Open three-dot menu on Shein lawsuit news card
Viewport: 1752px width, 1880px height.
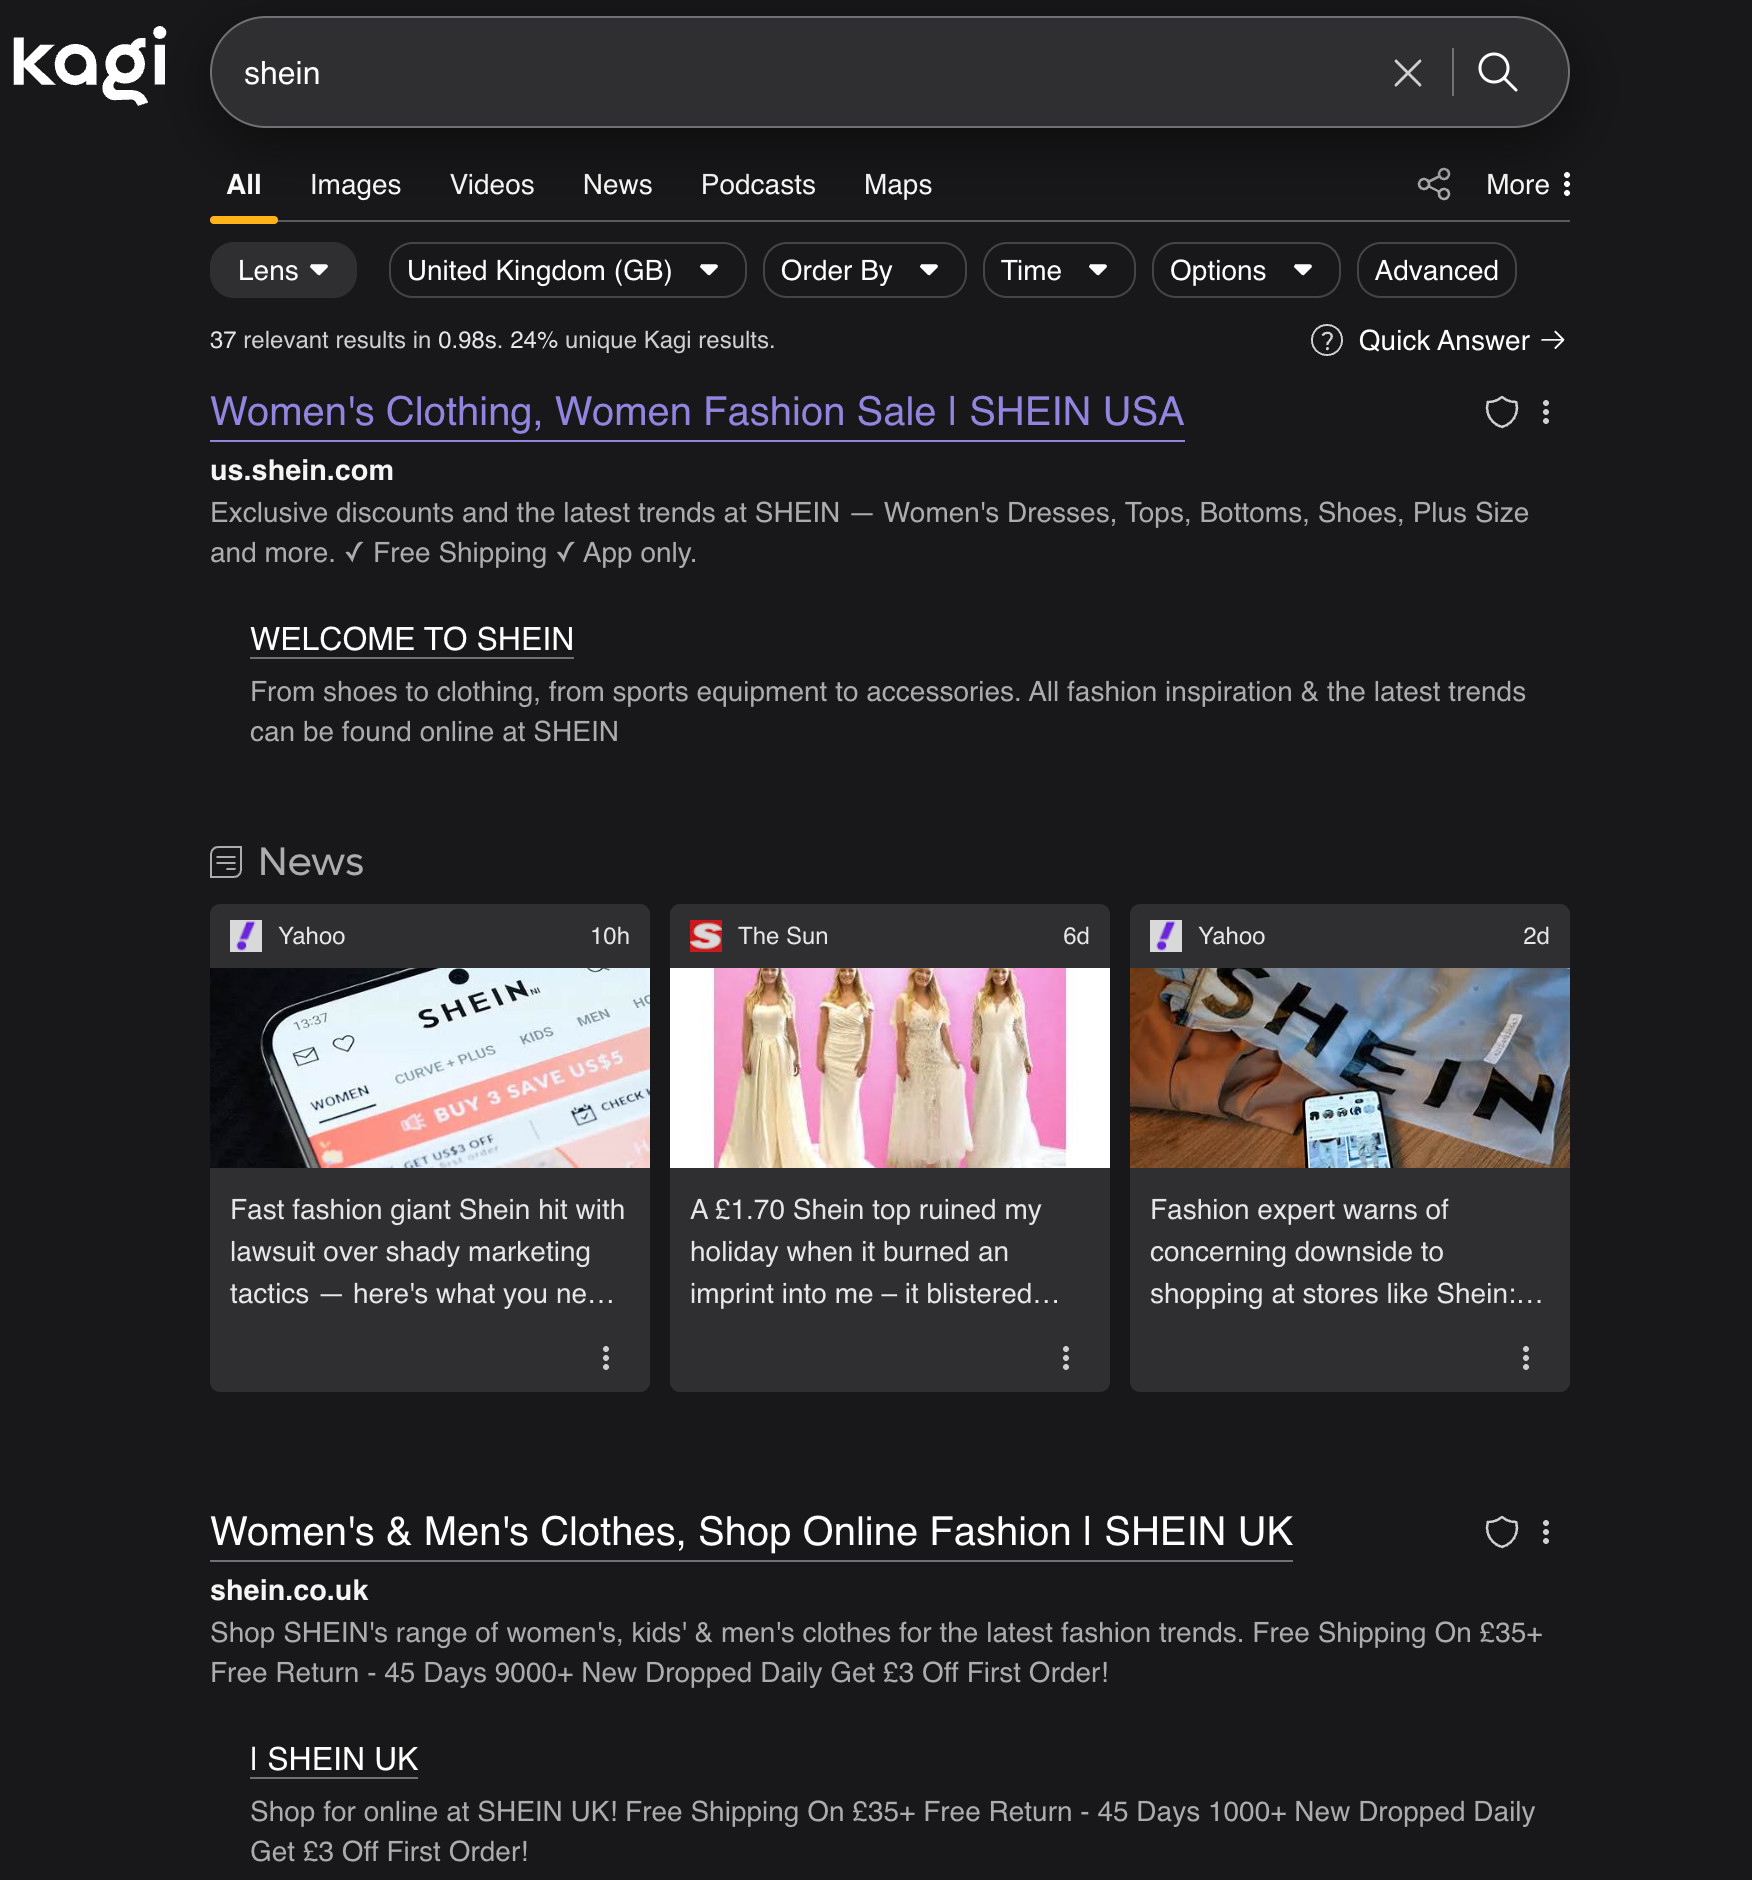605,1357
